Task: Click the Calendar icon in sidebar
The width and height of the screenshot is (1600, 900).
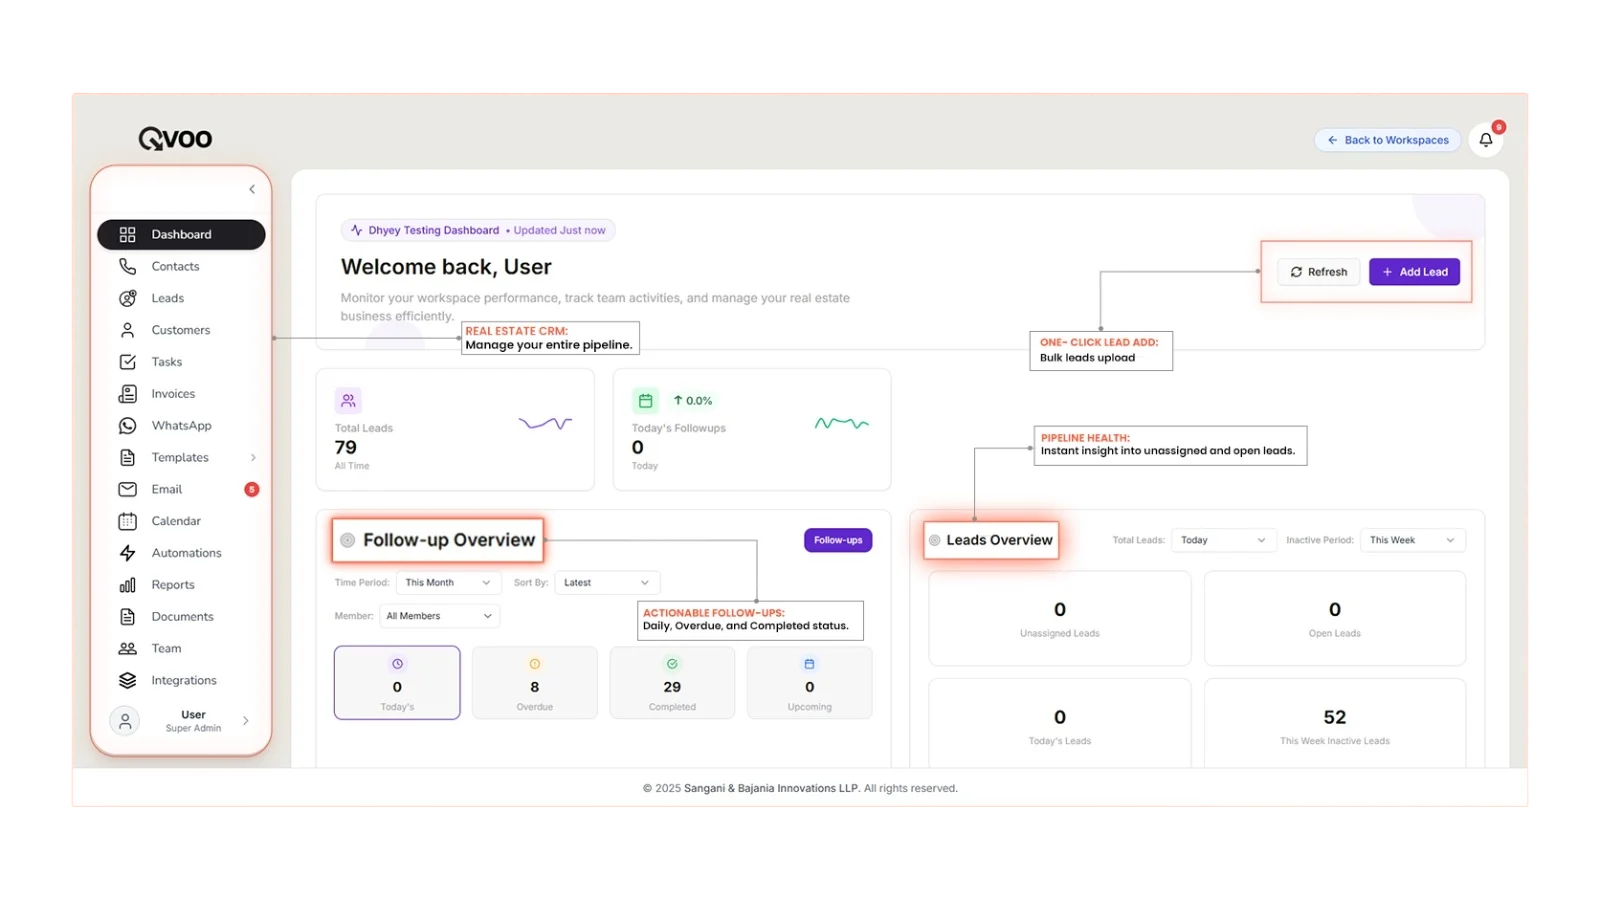Action: pos(127,521)
